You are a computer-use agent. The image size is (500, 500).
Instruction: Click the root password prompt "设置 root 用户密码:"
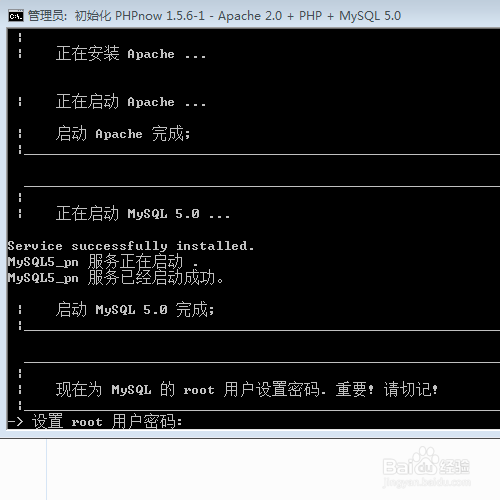point(107,421)
